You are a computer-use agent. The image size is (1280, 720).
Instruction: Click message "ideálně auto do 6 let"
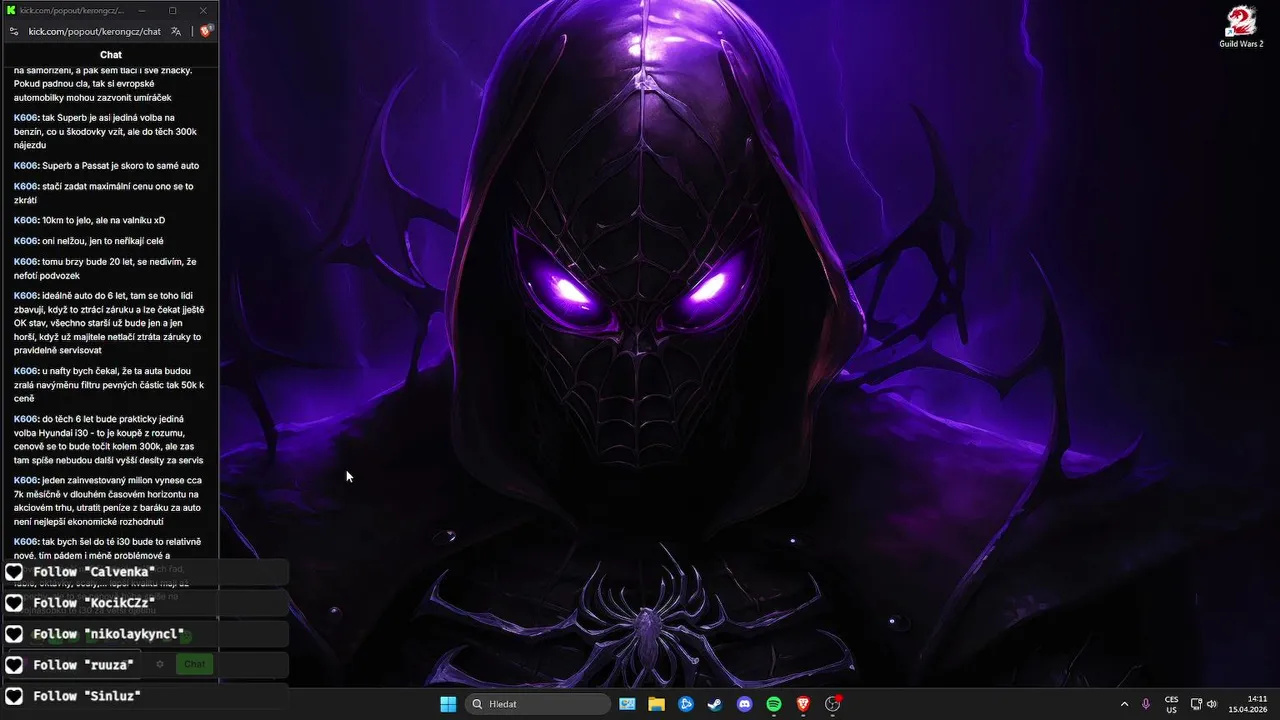[x=110, y=323]
